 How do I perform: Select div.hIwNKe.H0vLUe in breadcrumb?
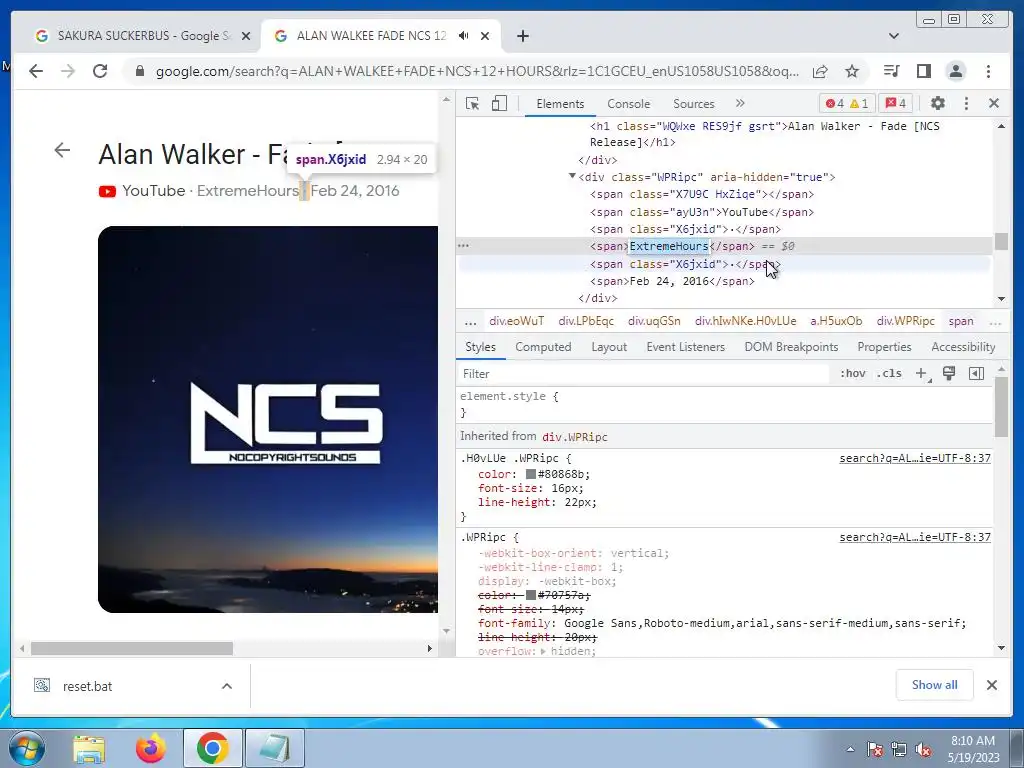(745, 321)
